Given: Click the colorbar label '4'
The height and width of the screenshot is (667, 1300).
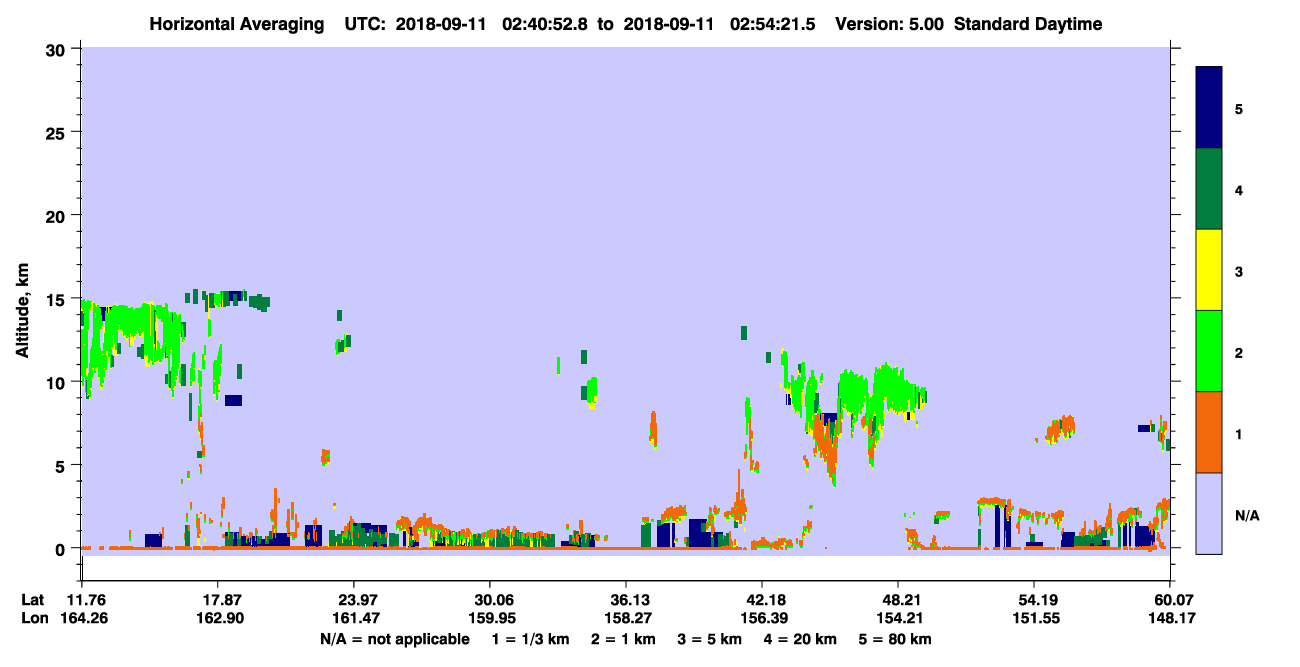Looking at the screenshot, I should tap(1239, 189).
